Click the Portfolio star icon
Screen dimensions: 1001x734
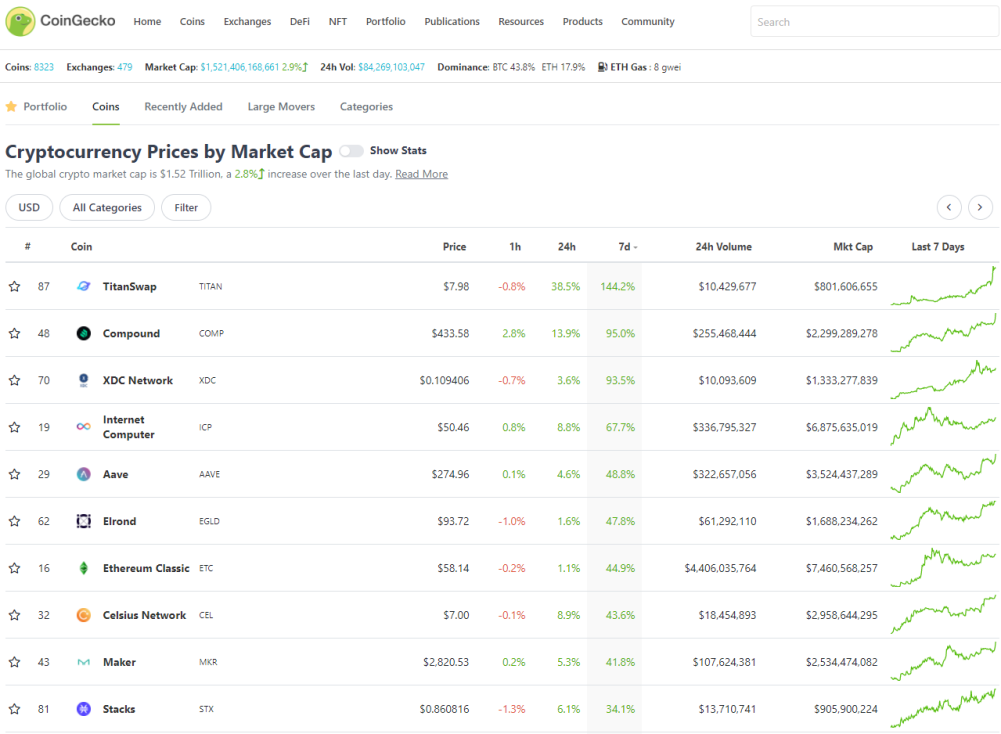11,107
